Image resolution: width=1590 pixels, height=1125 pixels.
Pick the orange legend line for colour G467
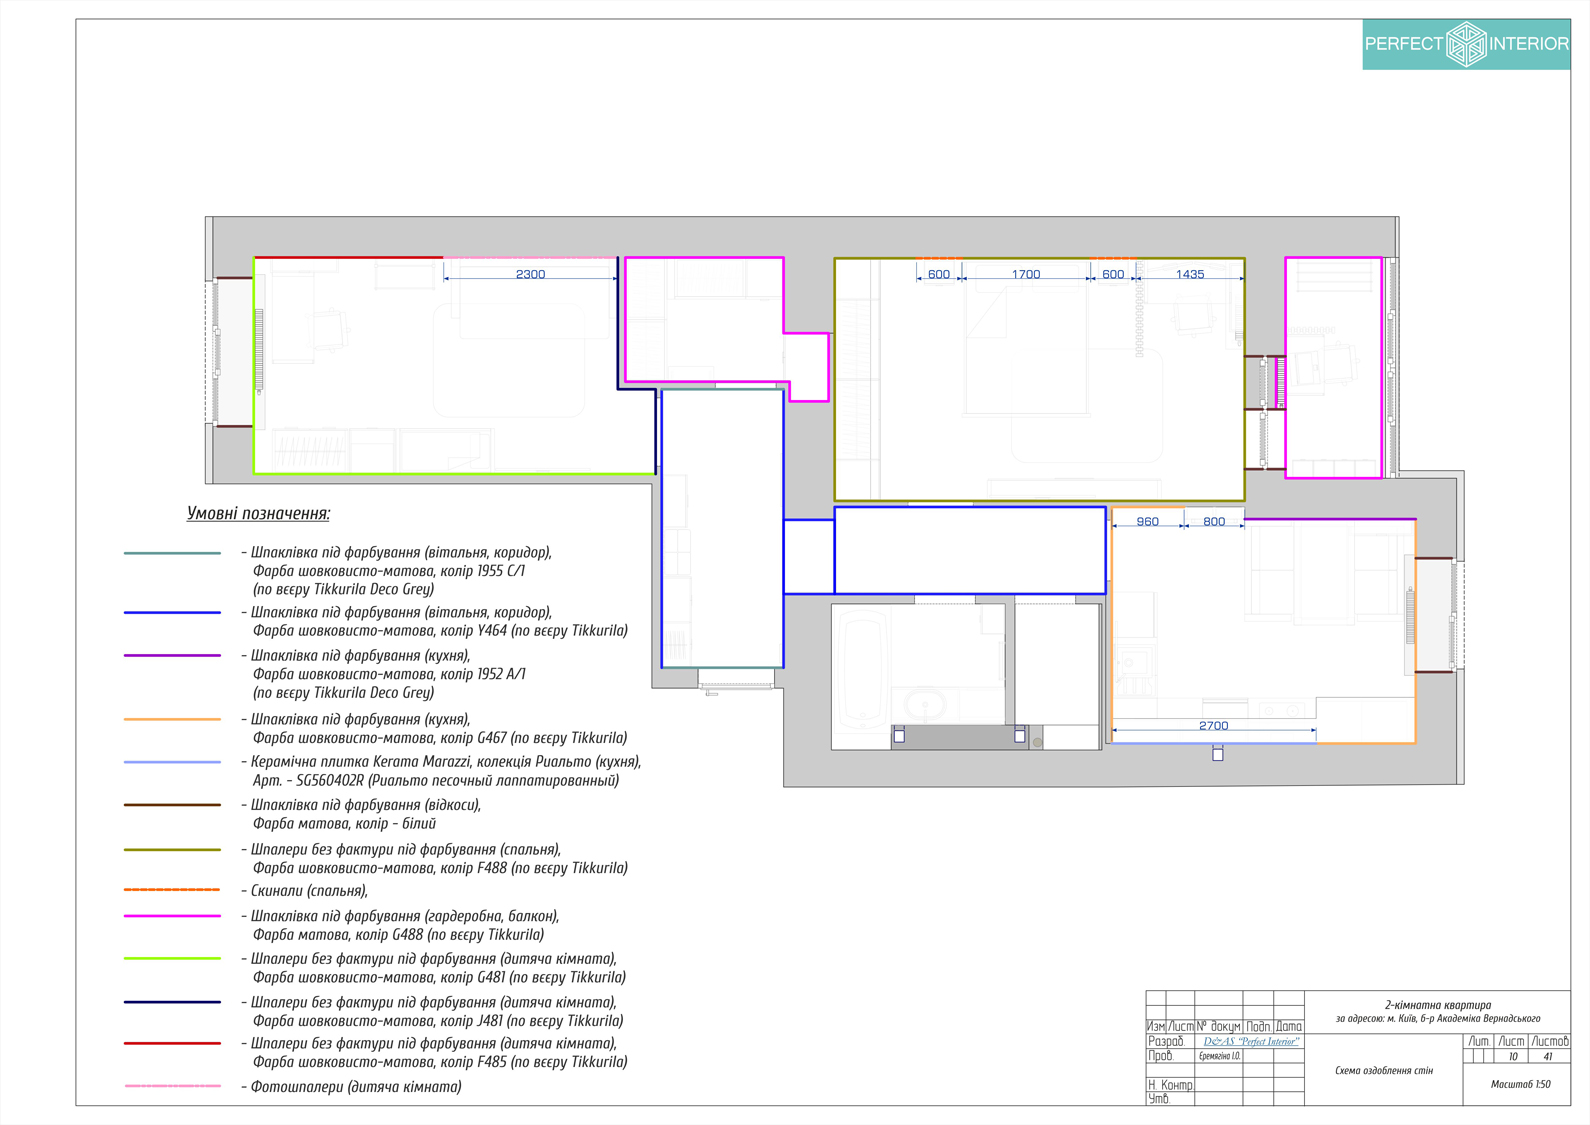(x=172, y=720)
